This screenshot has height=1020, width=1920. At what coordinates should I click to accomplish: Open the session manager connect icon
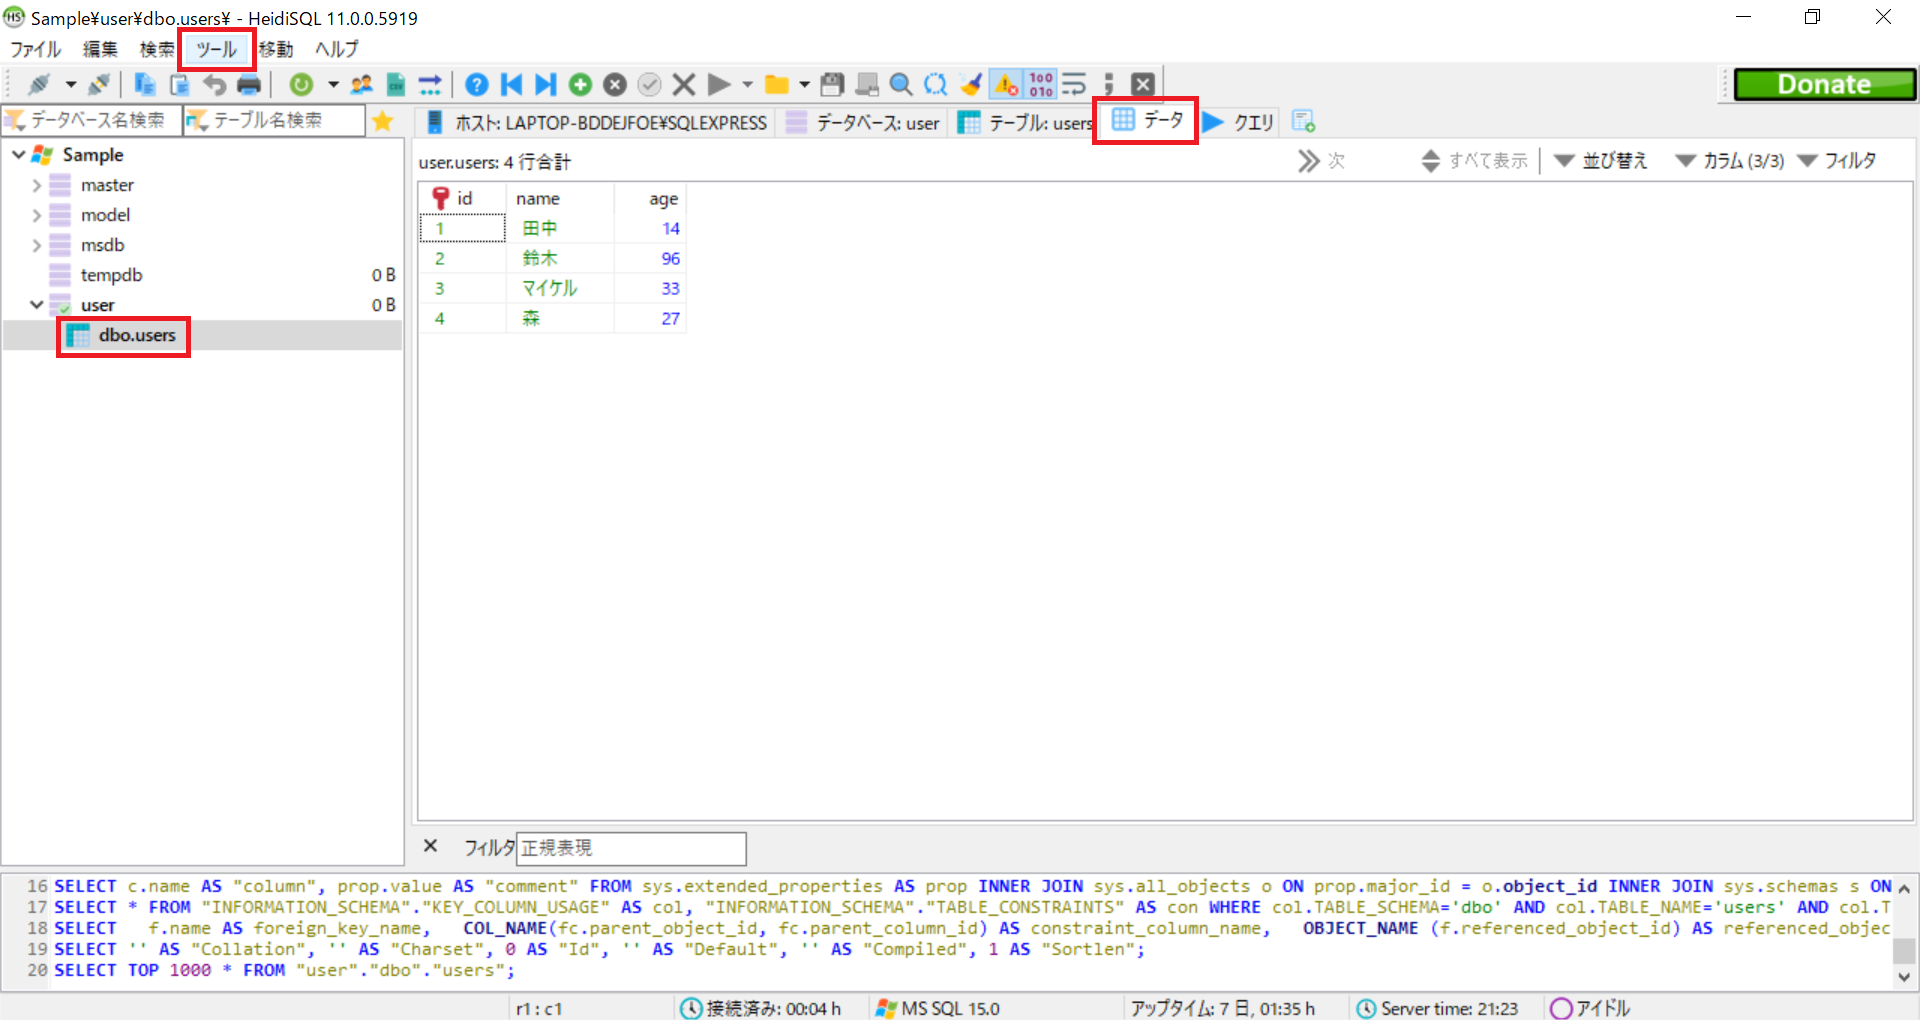[x=39, y=85]
